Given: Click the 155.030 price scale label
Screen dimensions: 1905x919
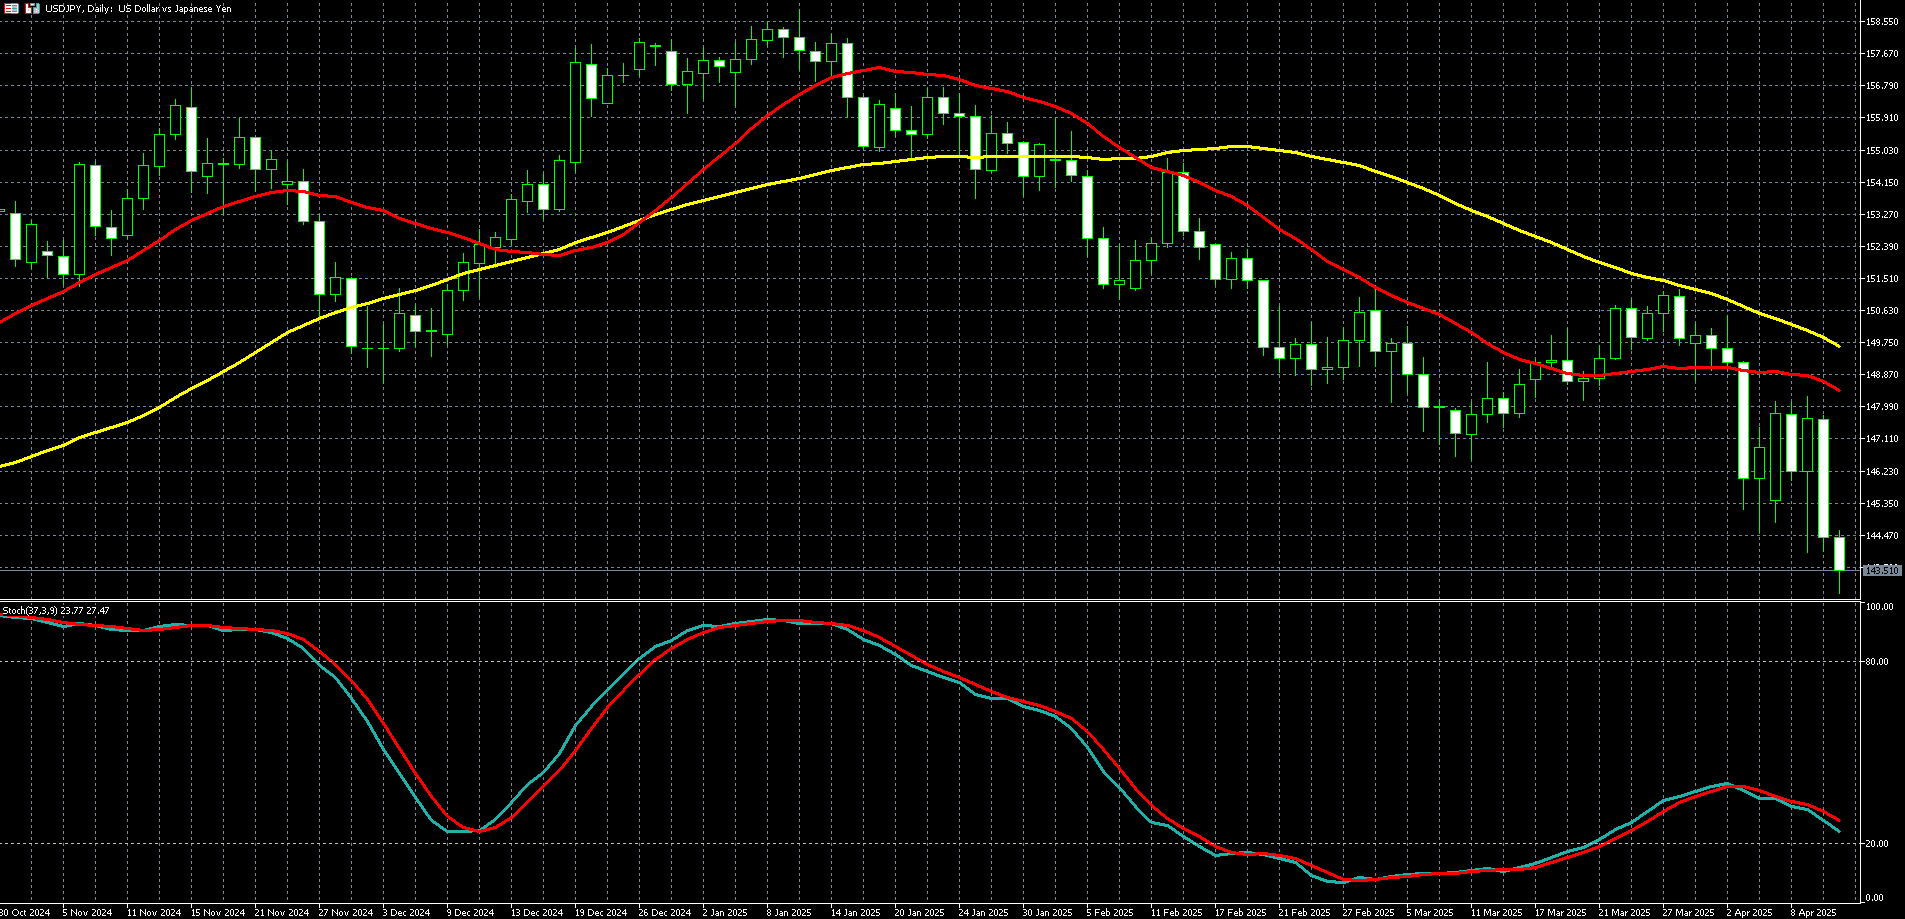Looking at the screenshot, I should coord(1882,150).
